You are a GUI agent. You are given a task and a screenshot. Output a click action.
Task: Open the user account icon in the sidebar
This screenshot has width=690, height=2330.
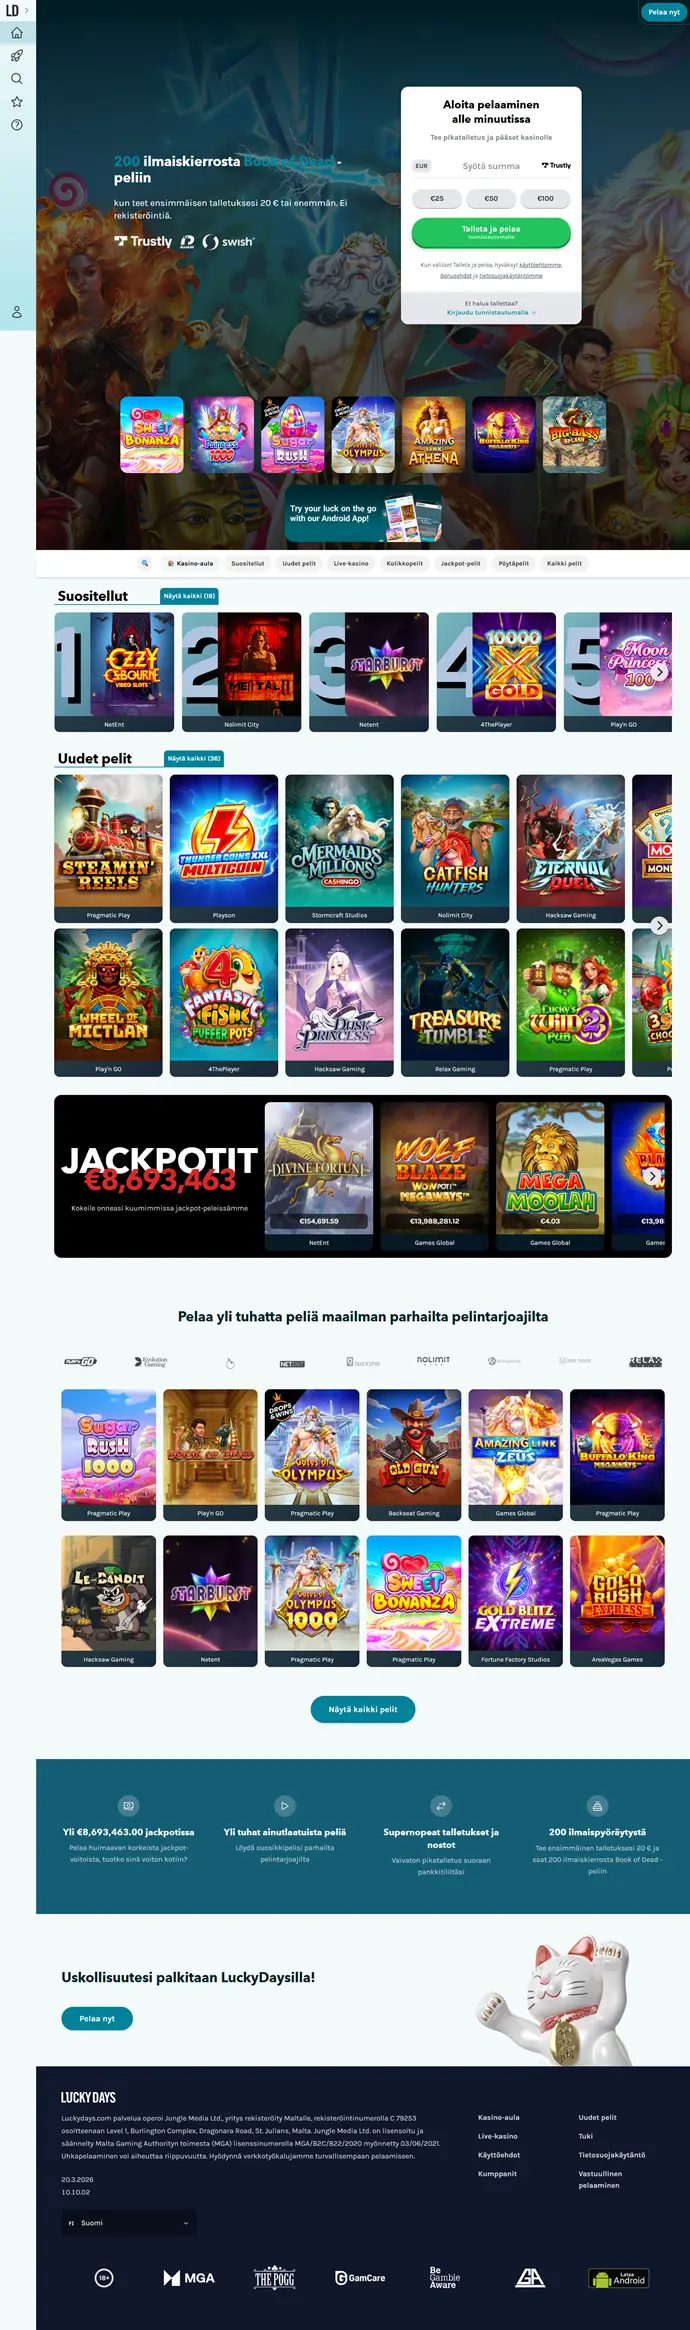[x=16, y=312]
